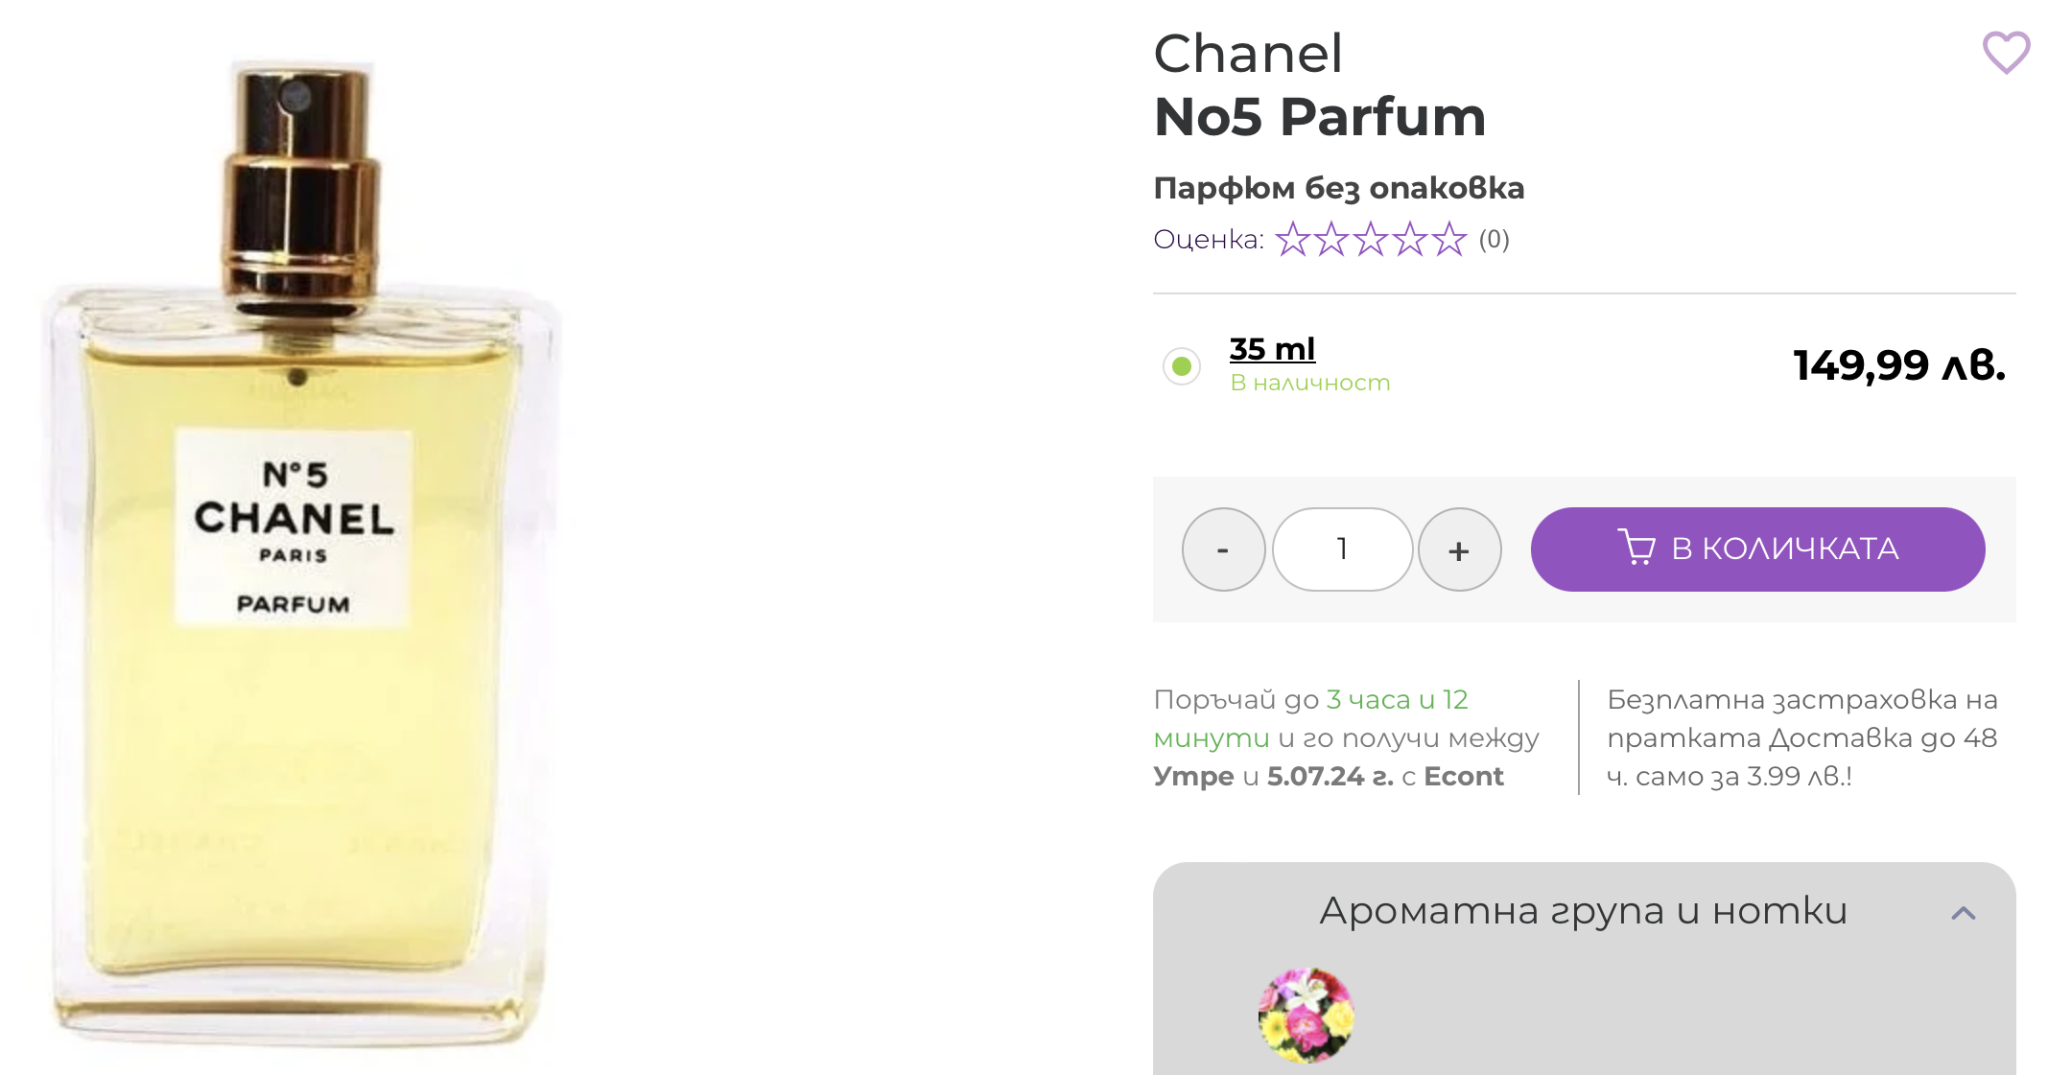Viewport: 2048px width, 1075px height.
Task: Click the 149,99 лв. price
Action: [x=1899, y=366]
